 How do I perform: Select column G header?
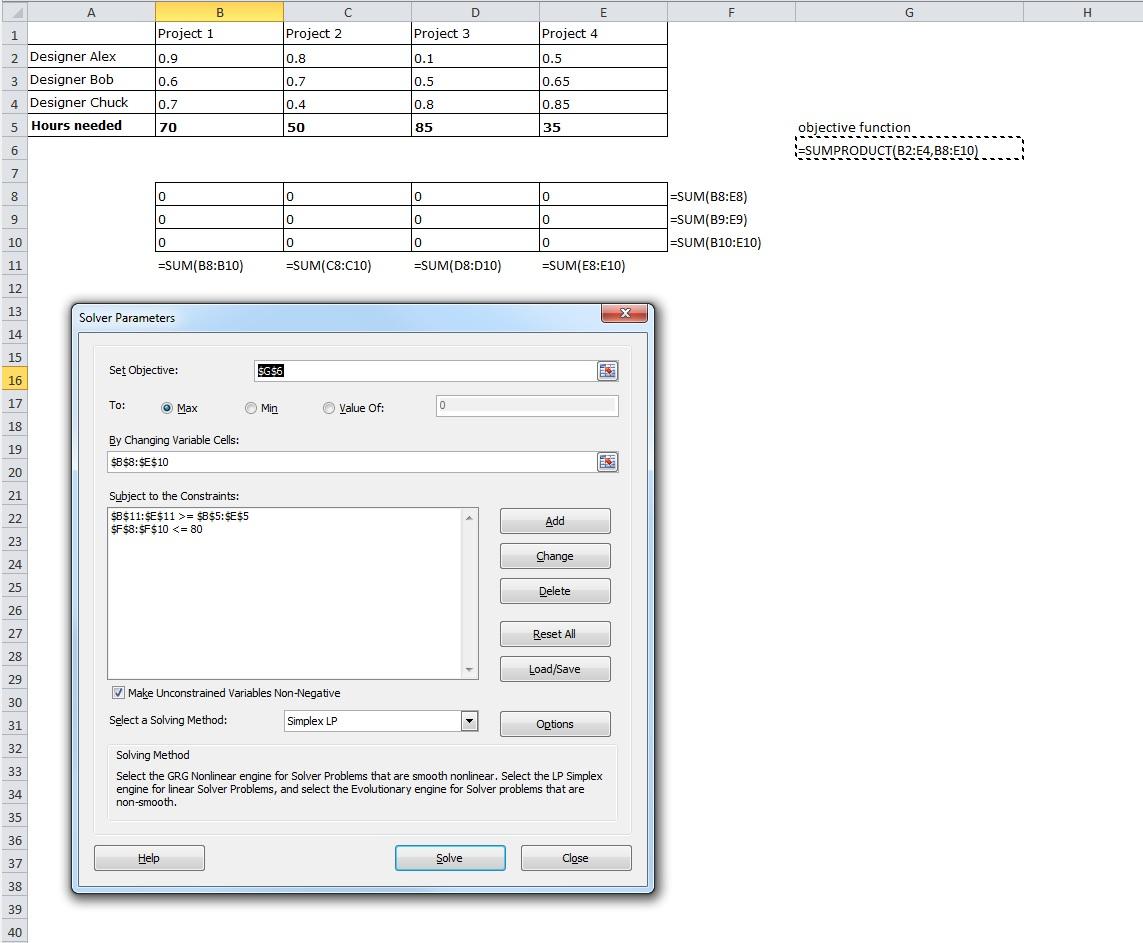click(909, 12)
